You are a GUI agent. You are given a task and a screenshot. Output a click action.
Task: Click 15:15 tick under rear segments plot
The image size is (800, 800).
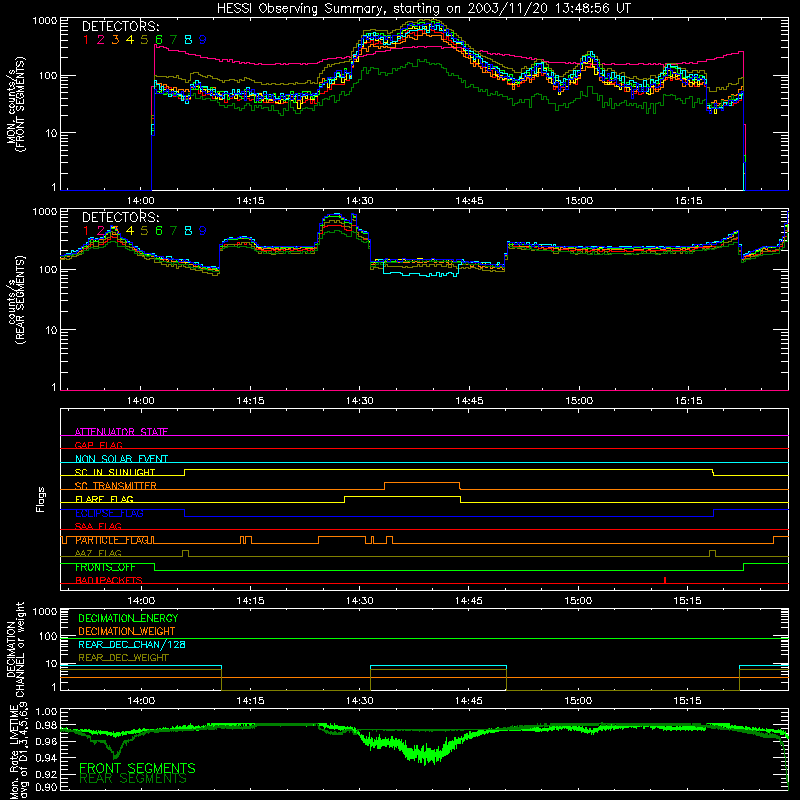(688, 401)
